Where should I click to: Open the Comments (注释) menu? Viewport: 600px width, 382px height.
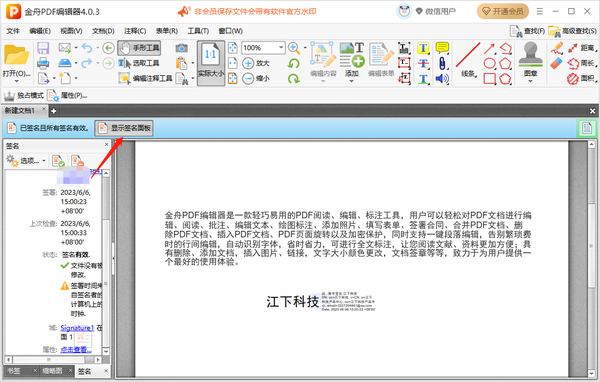135,31
